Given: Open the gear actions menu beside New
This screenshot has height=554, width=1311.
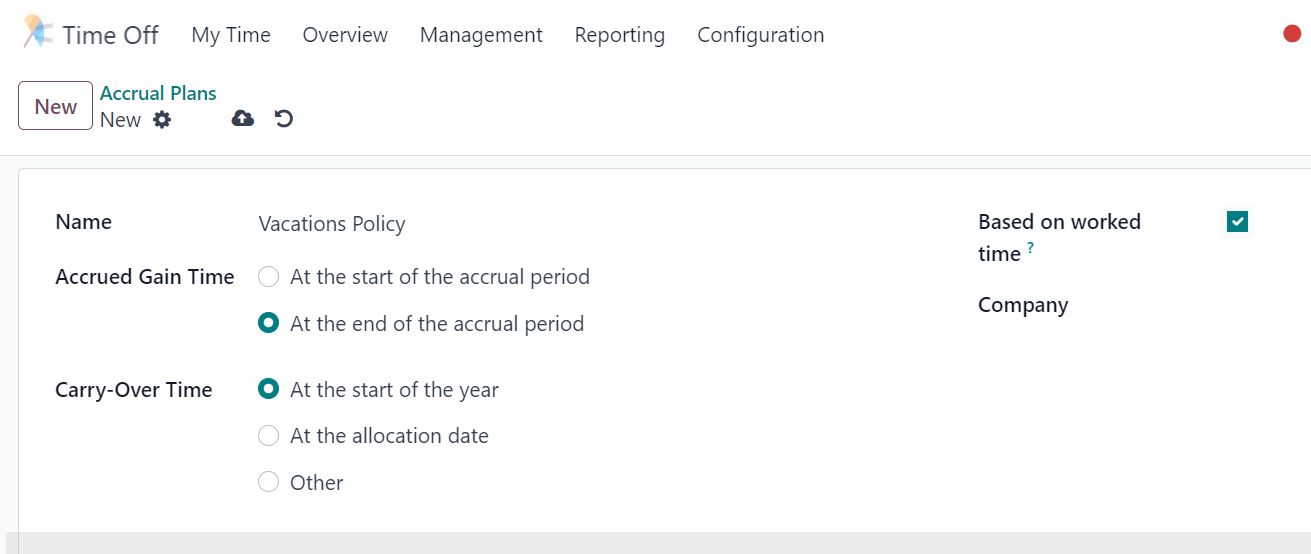Looking at the screenshot, I should [x=162, y=120].
